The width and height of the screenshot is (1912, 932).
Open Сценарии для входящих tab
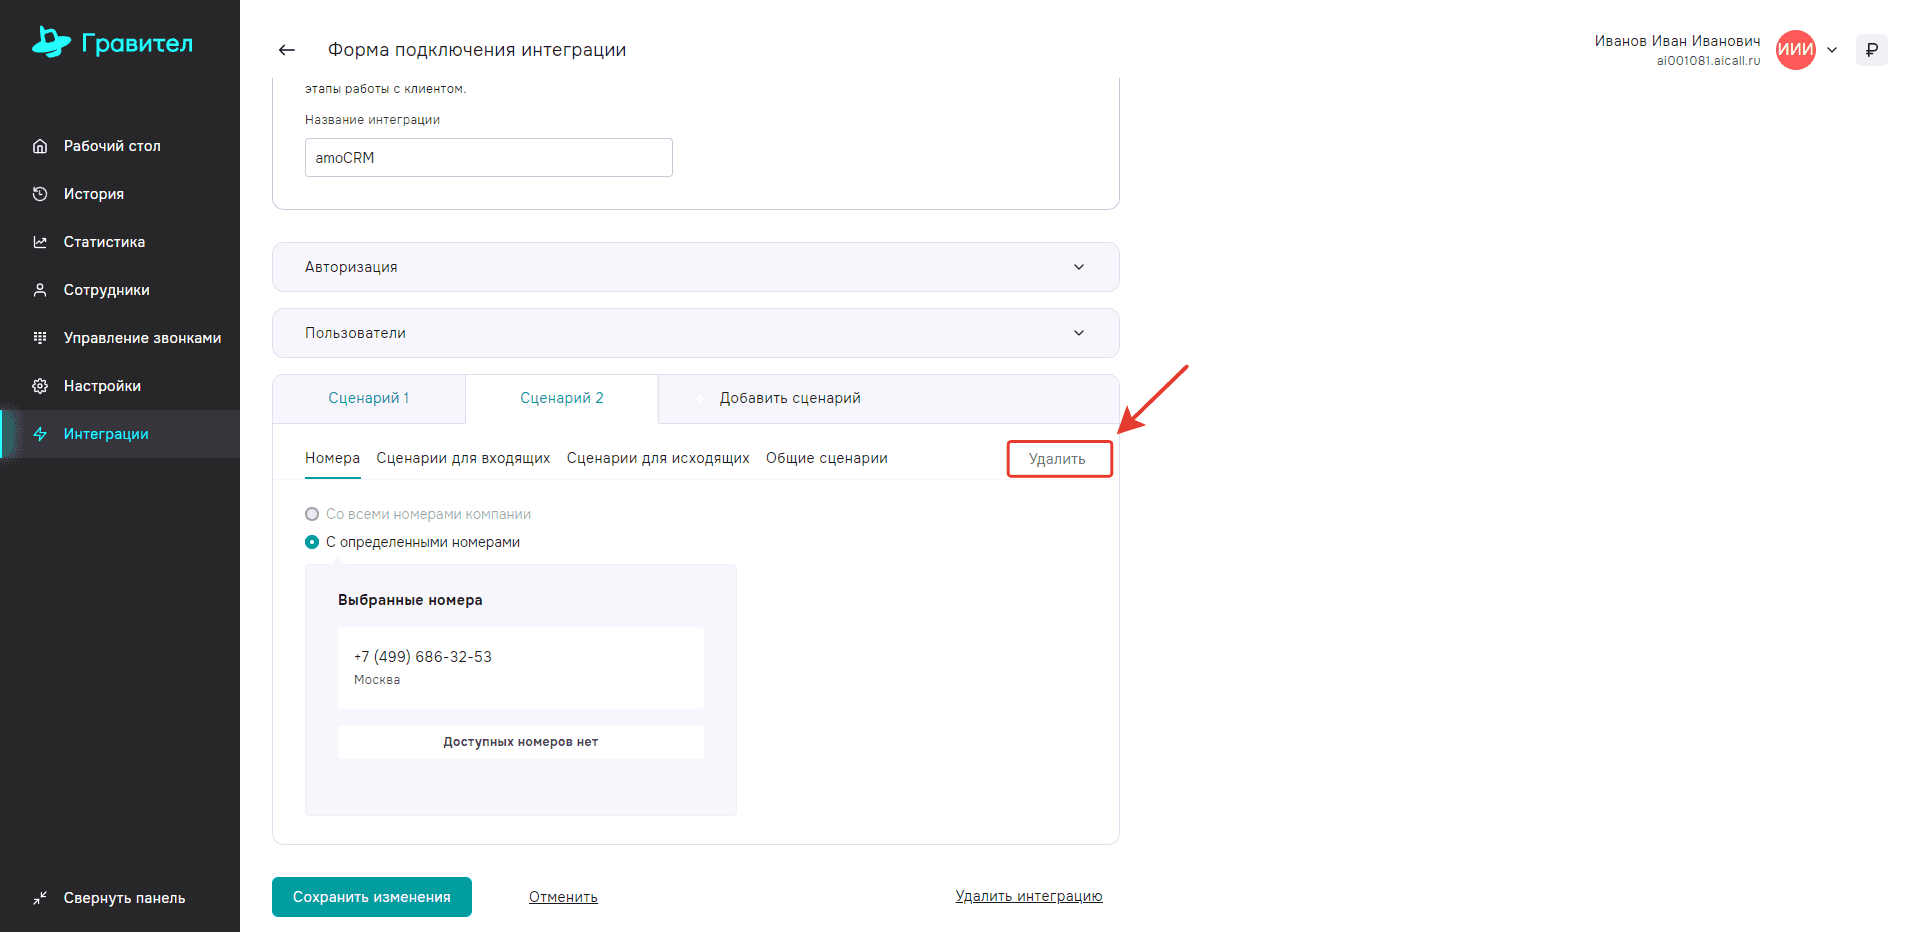tap(463, 458)
